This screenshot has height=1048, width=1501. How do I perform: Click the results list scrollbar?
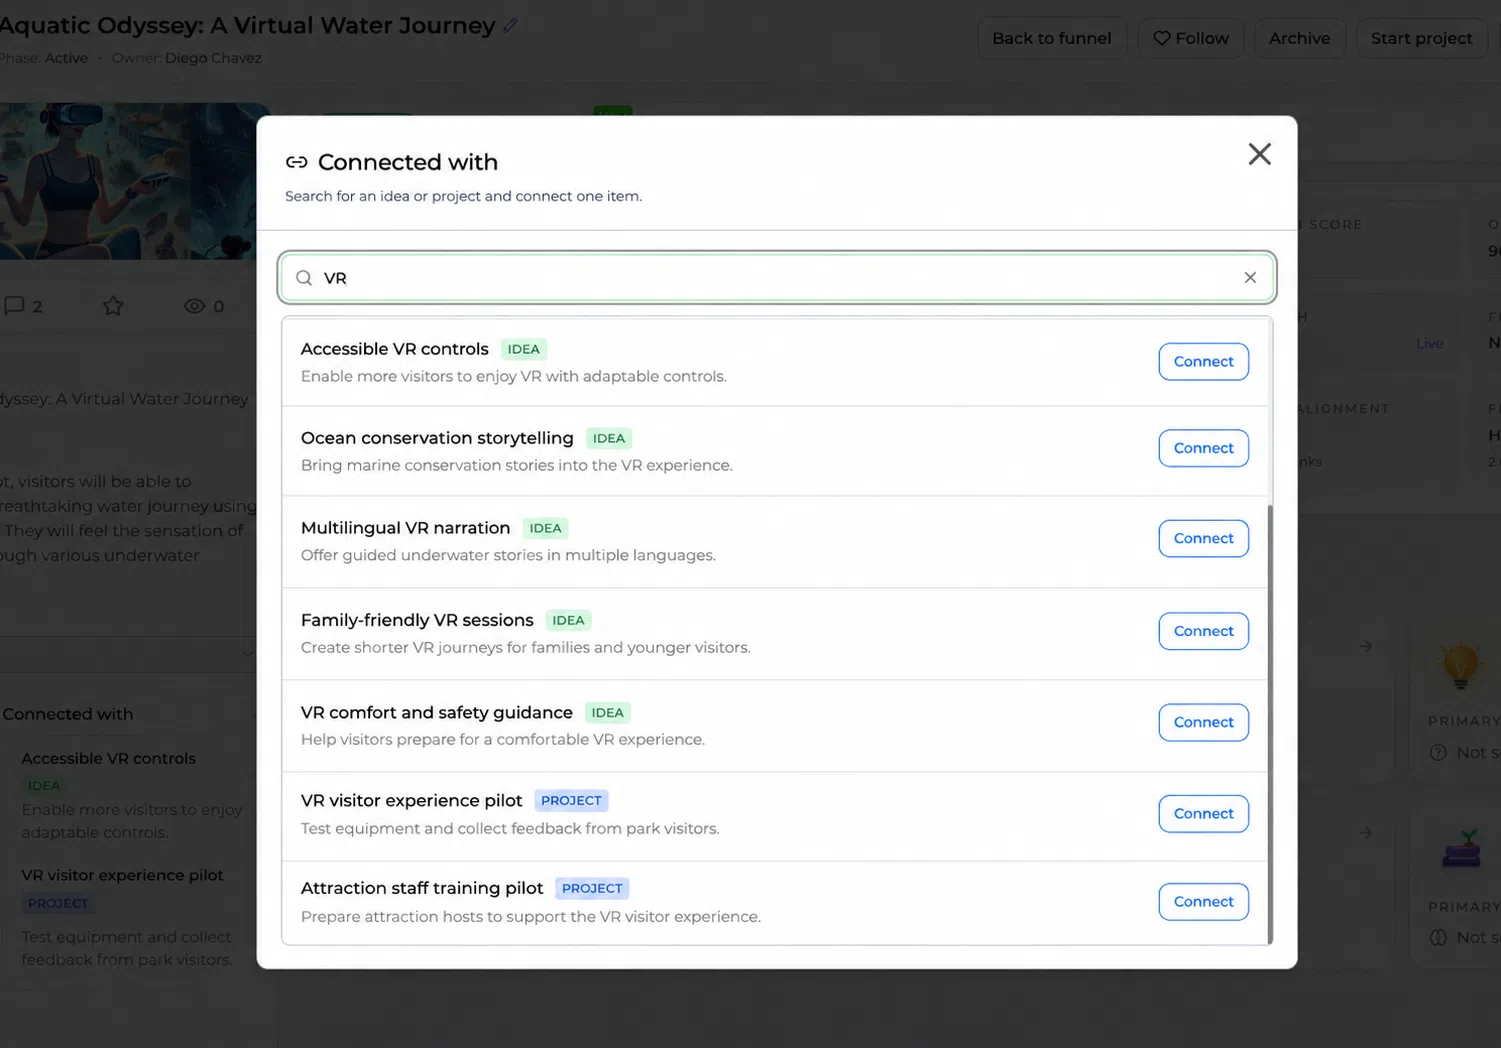pos(1270,724)
